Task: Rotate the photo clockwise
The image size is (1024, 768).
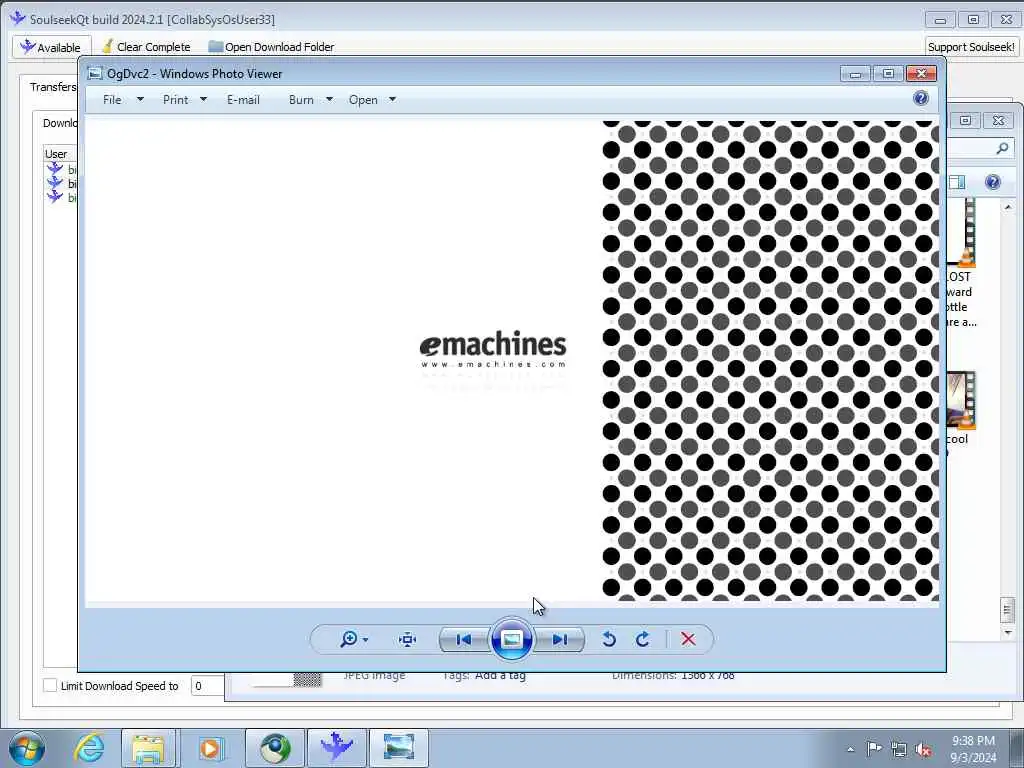Action: tap(643, 639)
